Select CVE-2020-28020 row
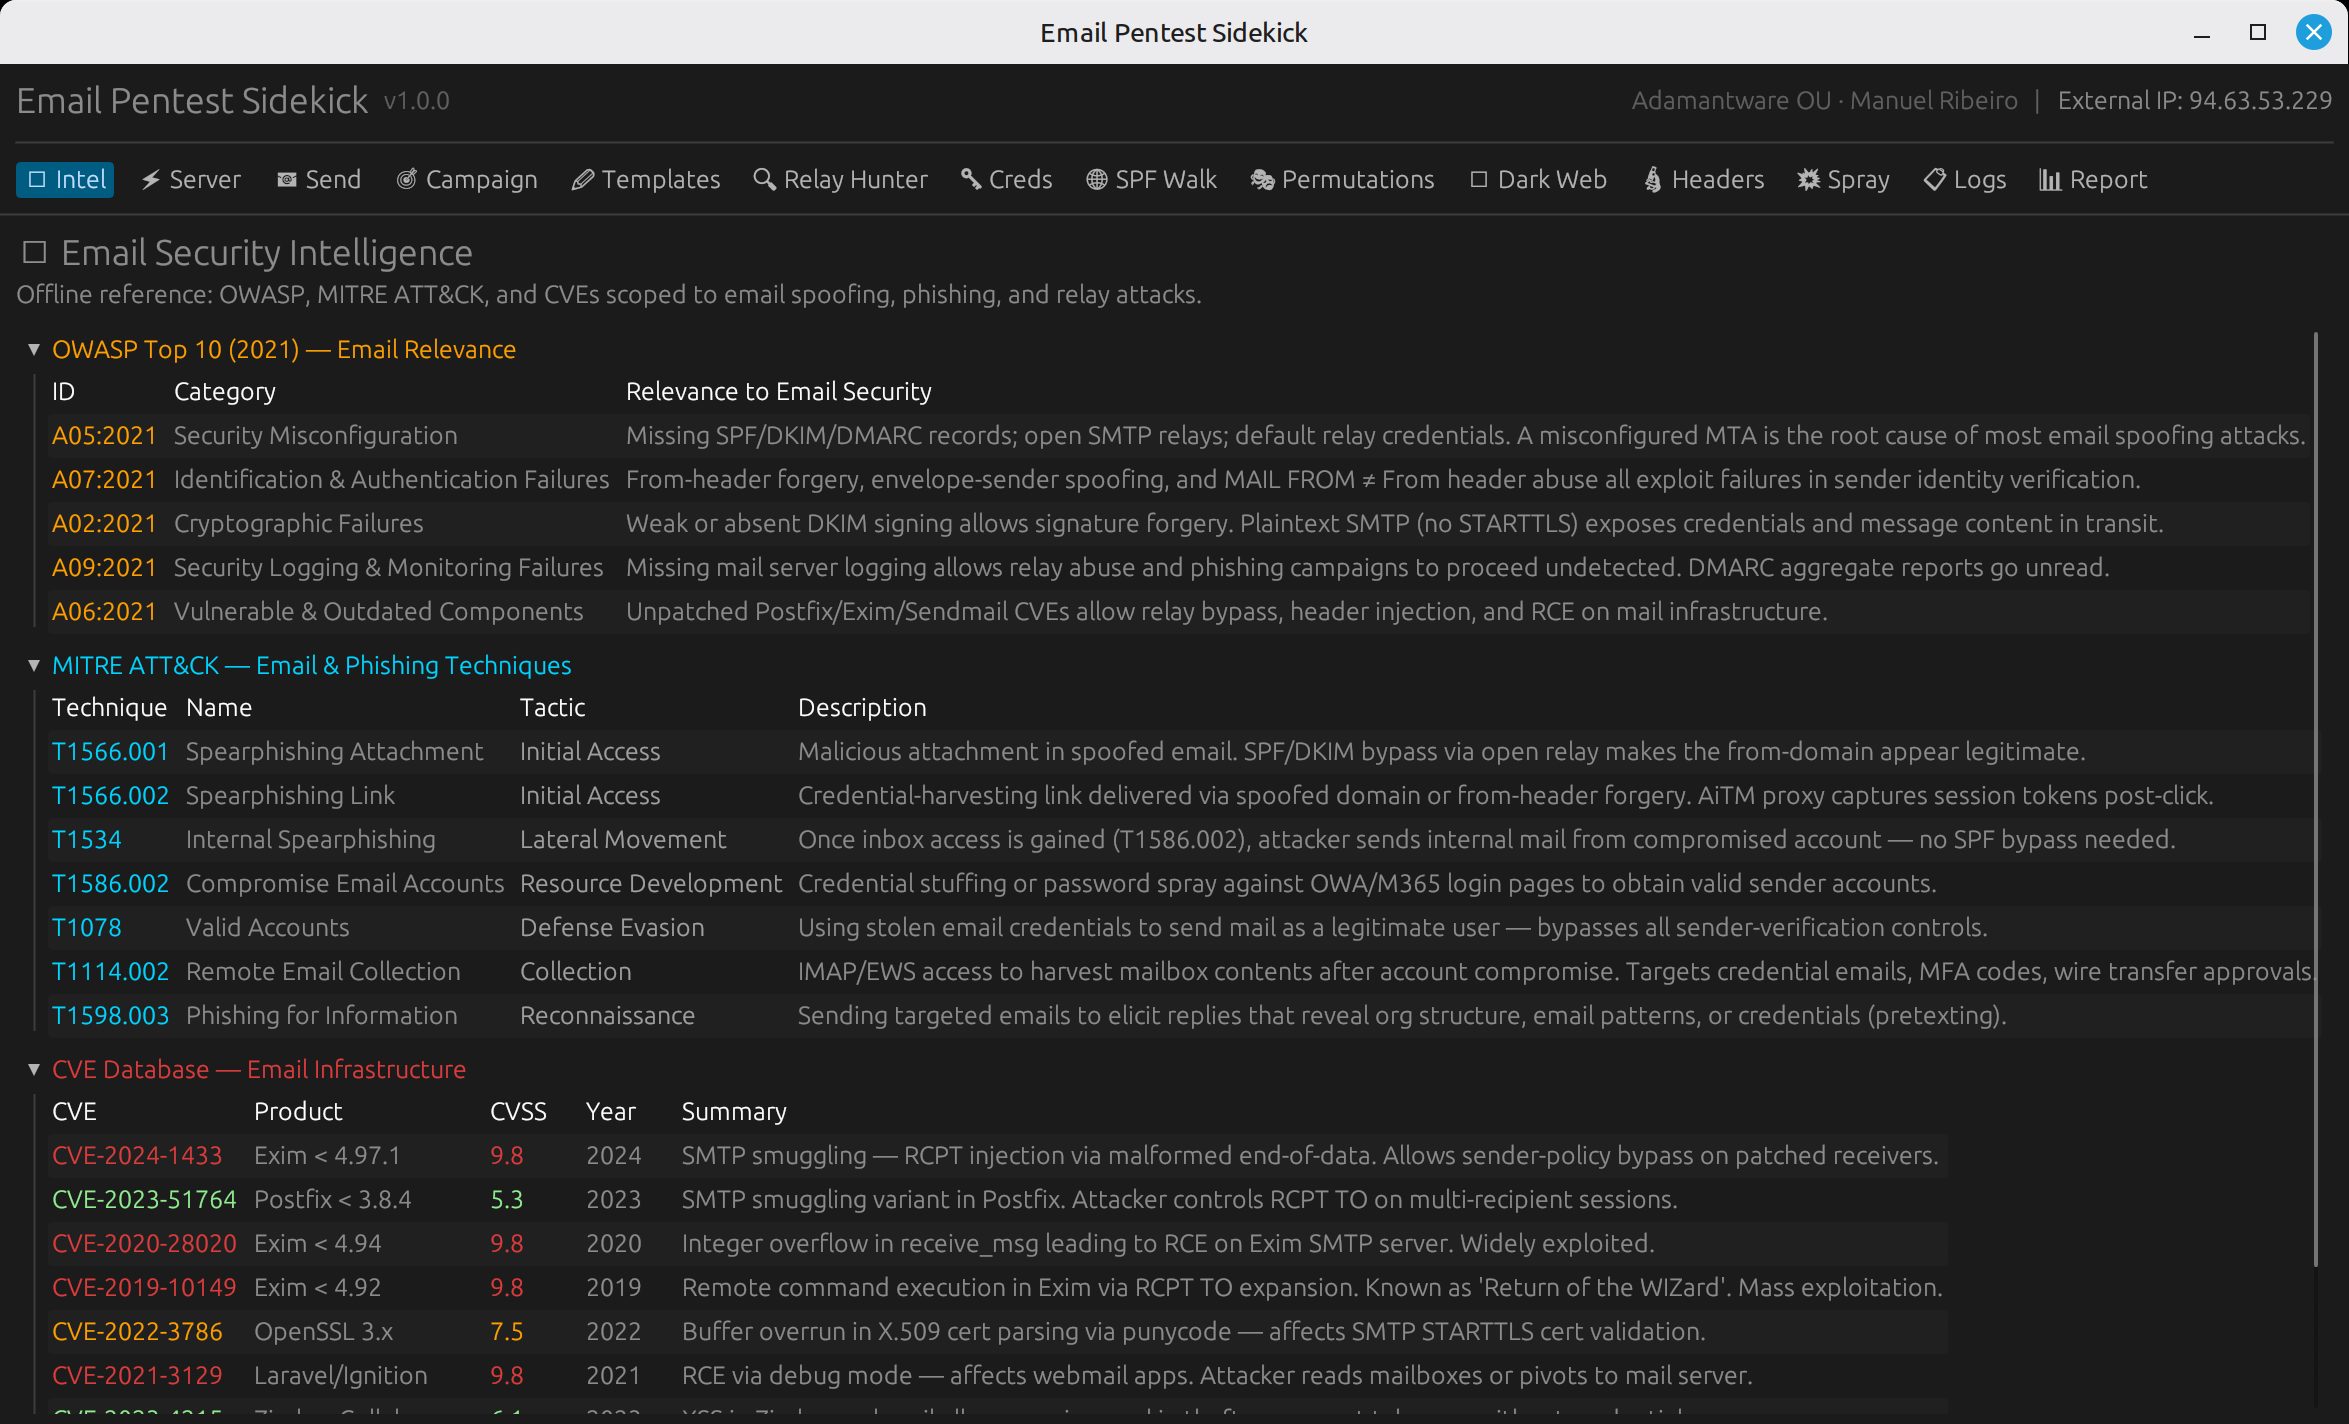This screenshot has width=2349, height=1424. [998, 1243]
